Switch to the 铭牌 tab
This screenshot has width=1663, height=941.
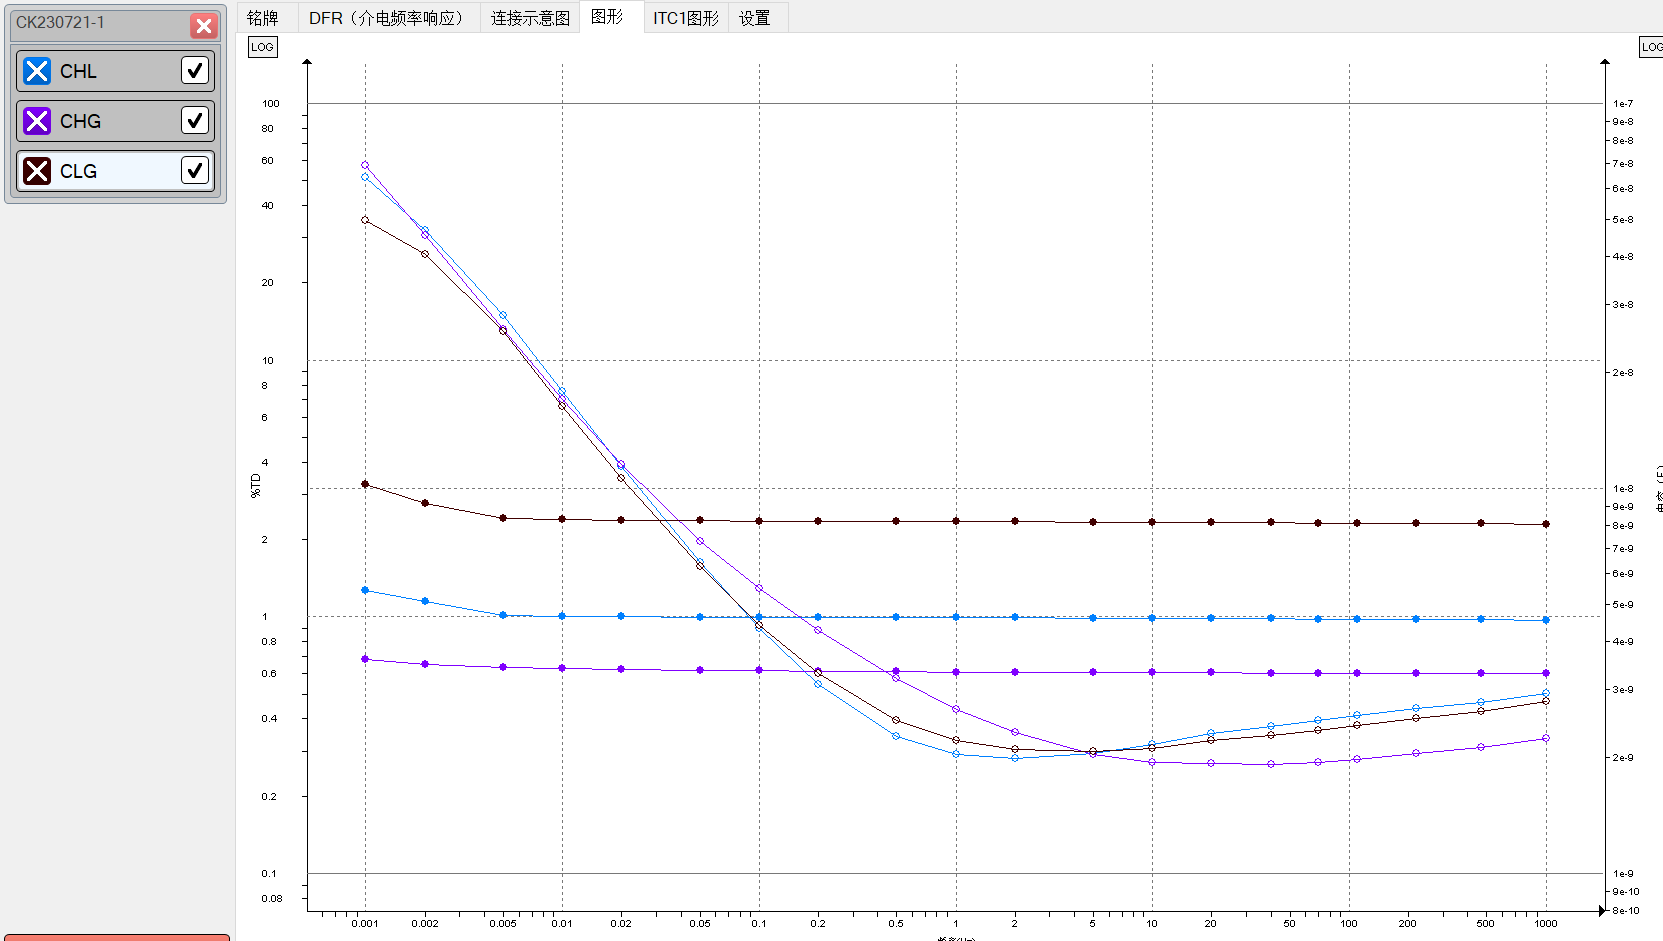[x=266, y=17]
